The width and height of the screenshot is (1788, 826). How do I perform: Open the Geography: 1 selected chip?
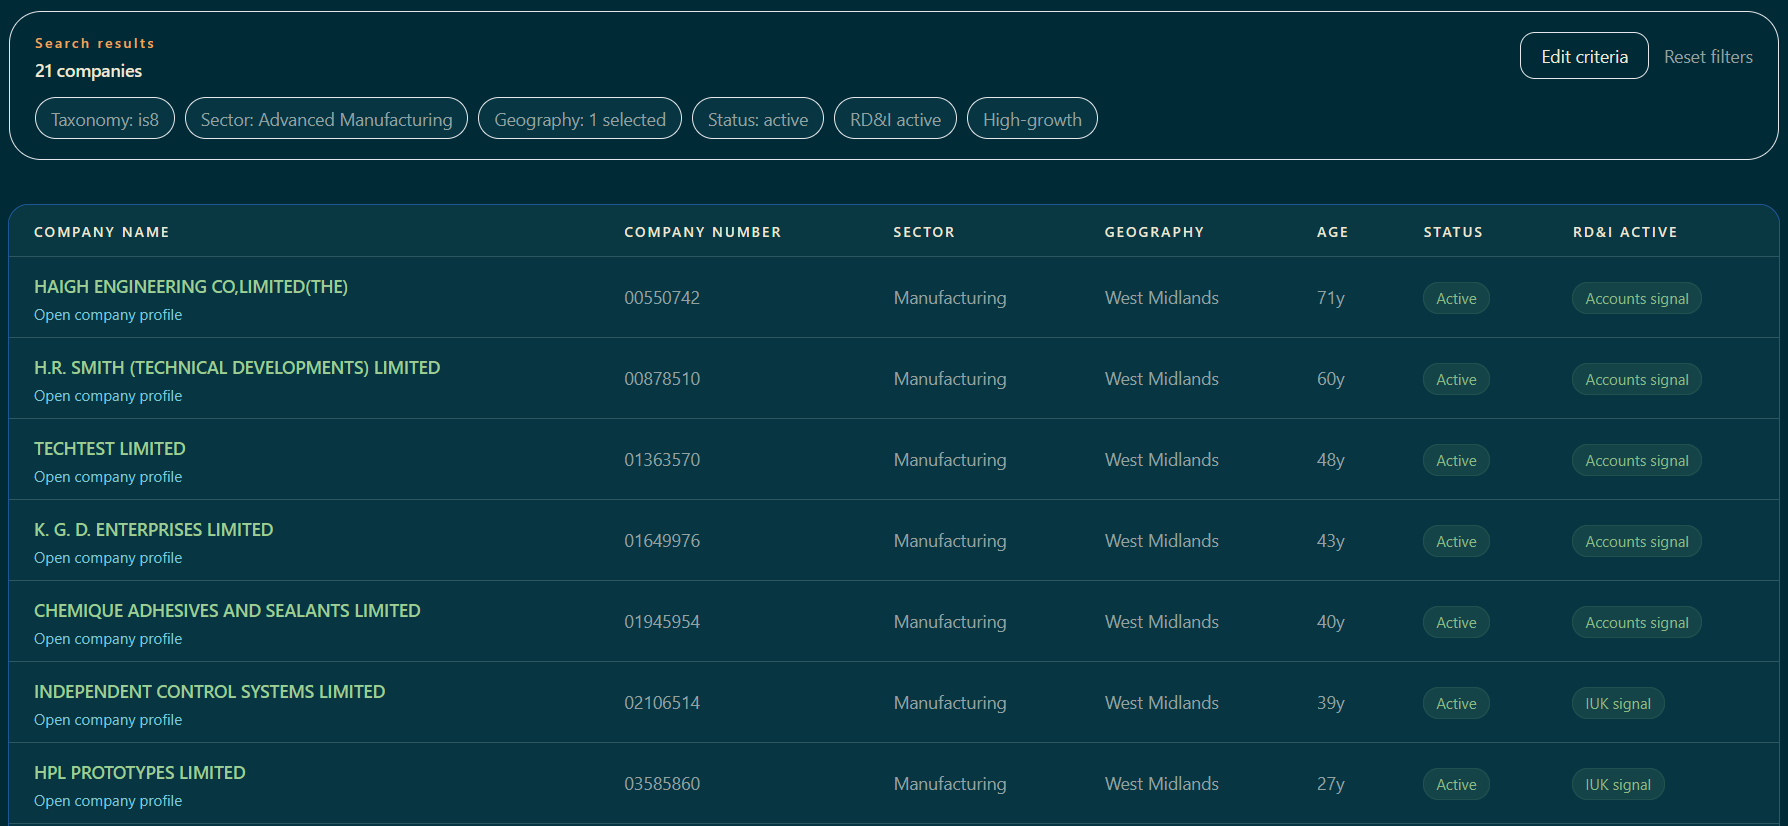coord(580,119)
